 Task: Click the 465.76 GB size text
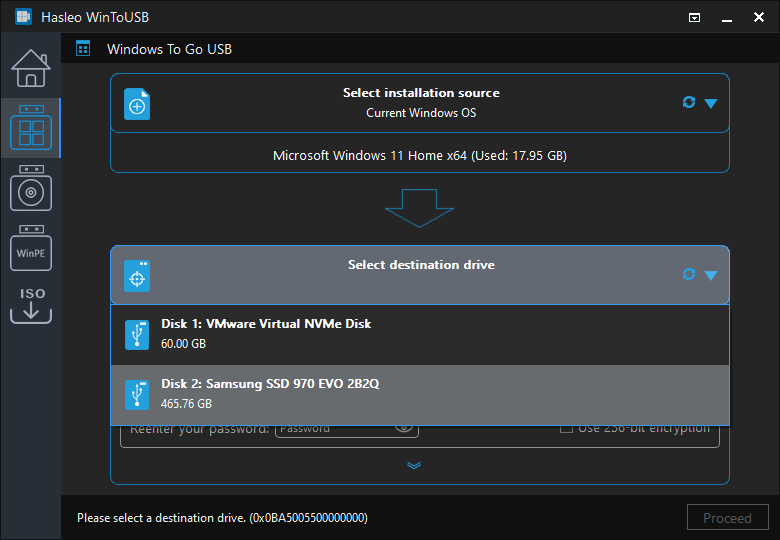(x=186, y=404)
